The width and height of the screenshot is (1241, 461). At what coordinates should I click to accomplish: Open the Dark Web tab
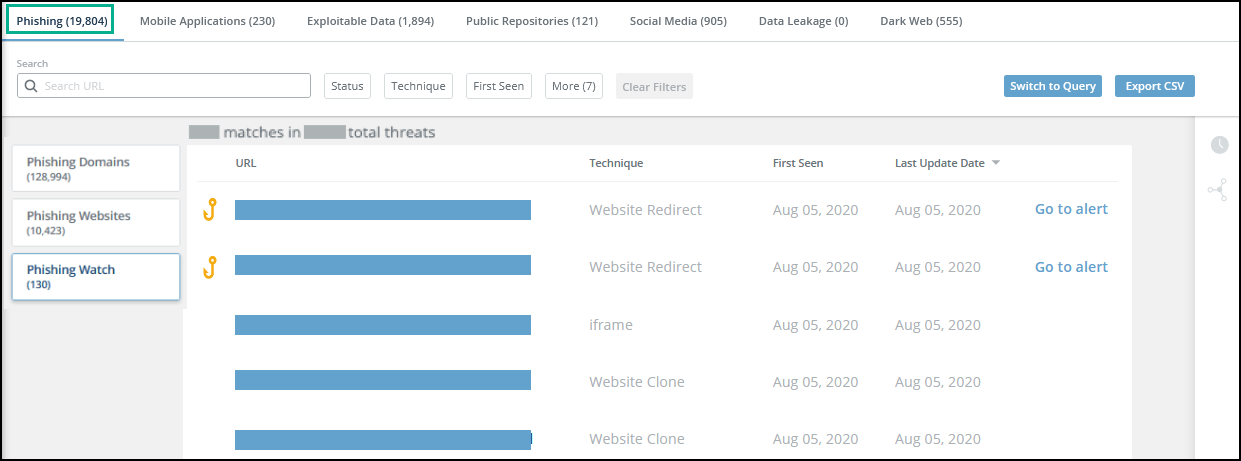click(921, 21)
